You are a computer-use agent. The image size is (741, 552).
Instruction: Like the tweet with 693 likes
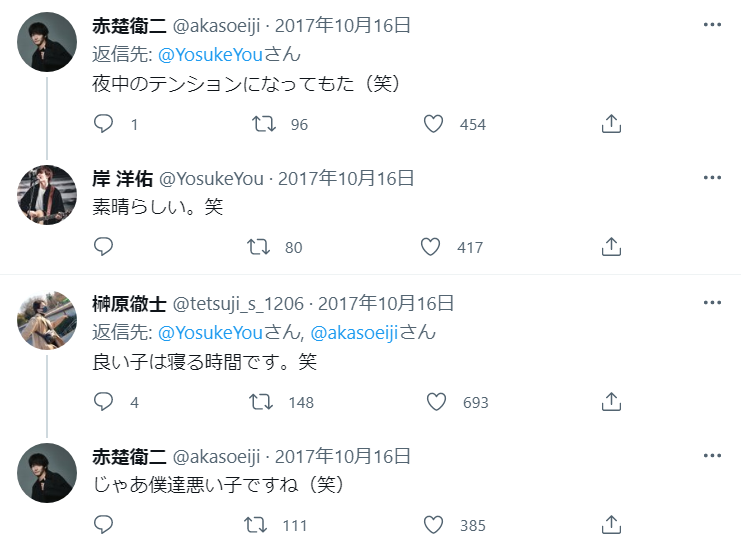(436, 402)
